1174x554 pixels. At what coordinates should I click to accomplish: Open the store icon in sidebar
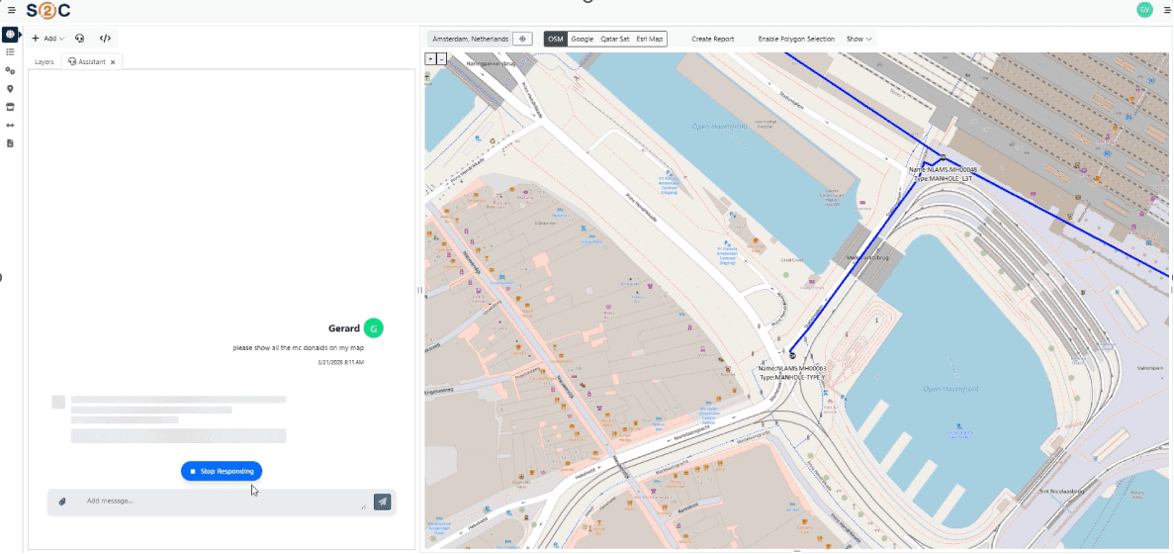[x=10, y=107]
